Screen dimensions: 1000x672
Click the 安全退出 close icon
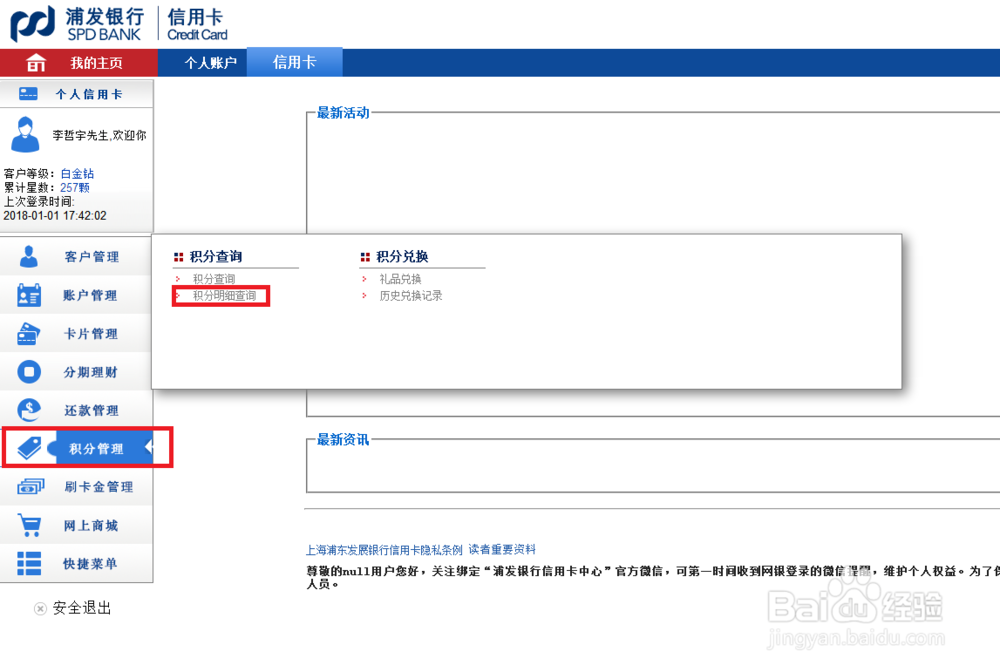[x=40, y=608]
